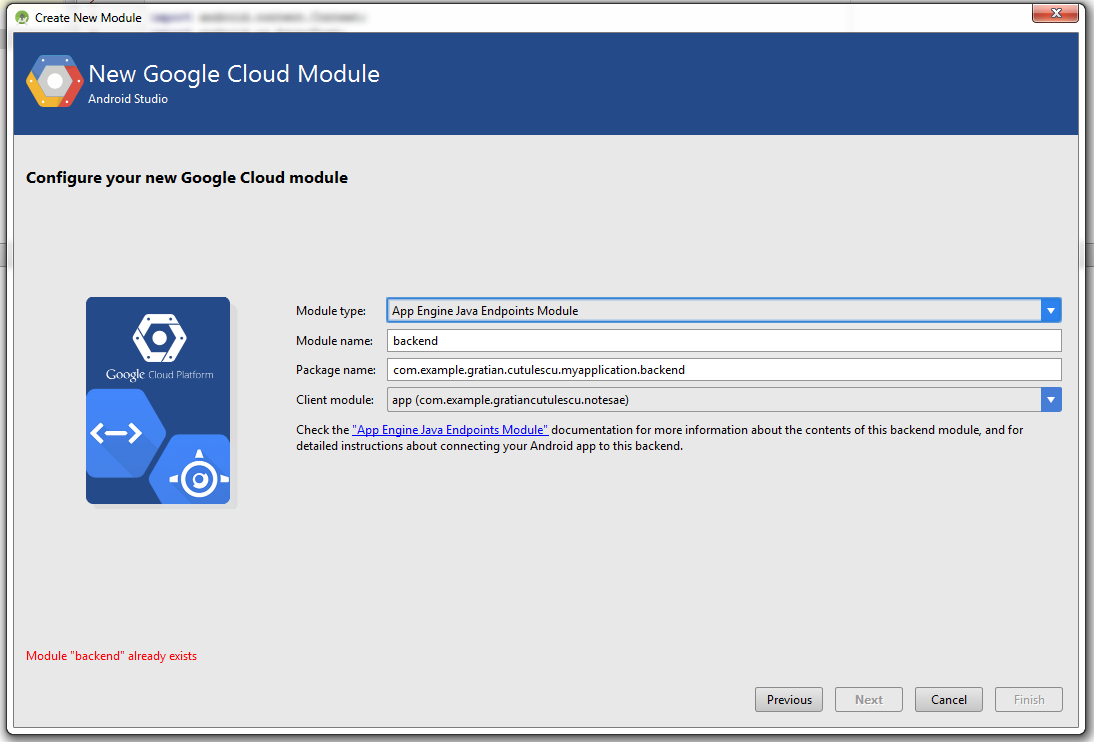Viewport: 1094px width, 742px height.
Task: Click the Endpoints double-arrow hexagon icon
Action: point(116,432)
